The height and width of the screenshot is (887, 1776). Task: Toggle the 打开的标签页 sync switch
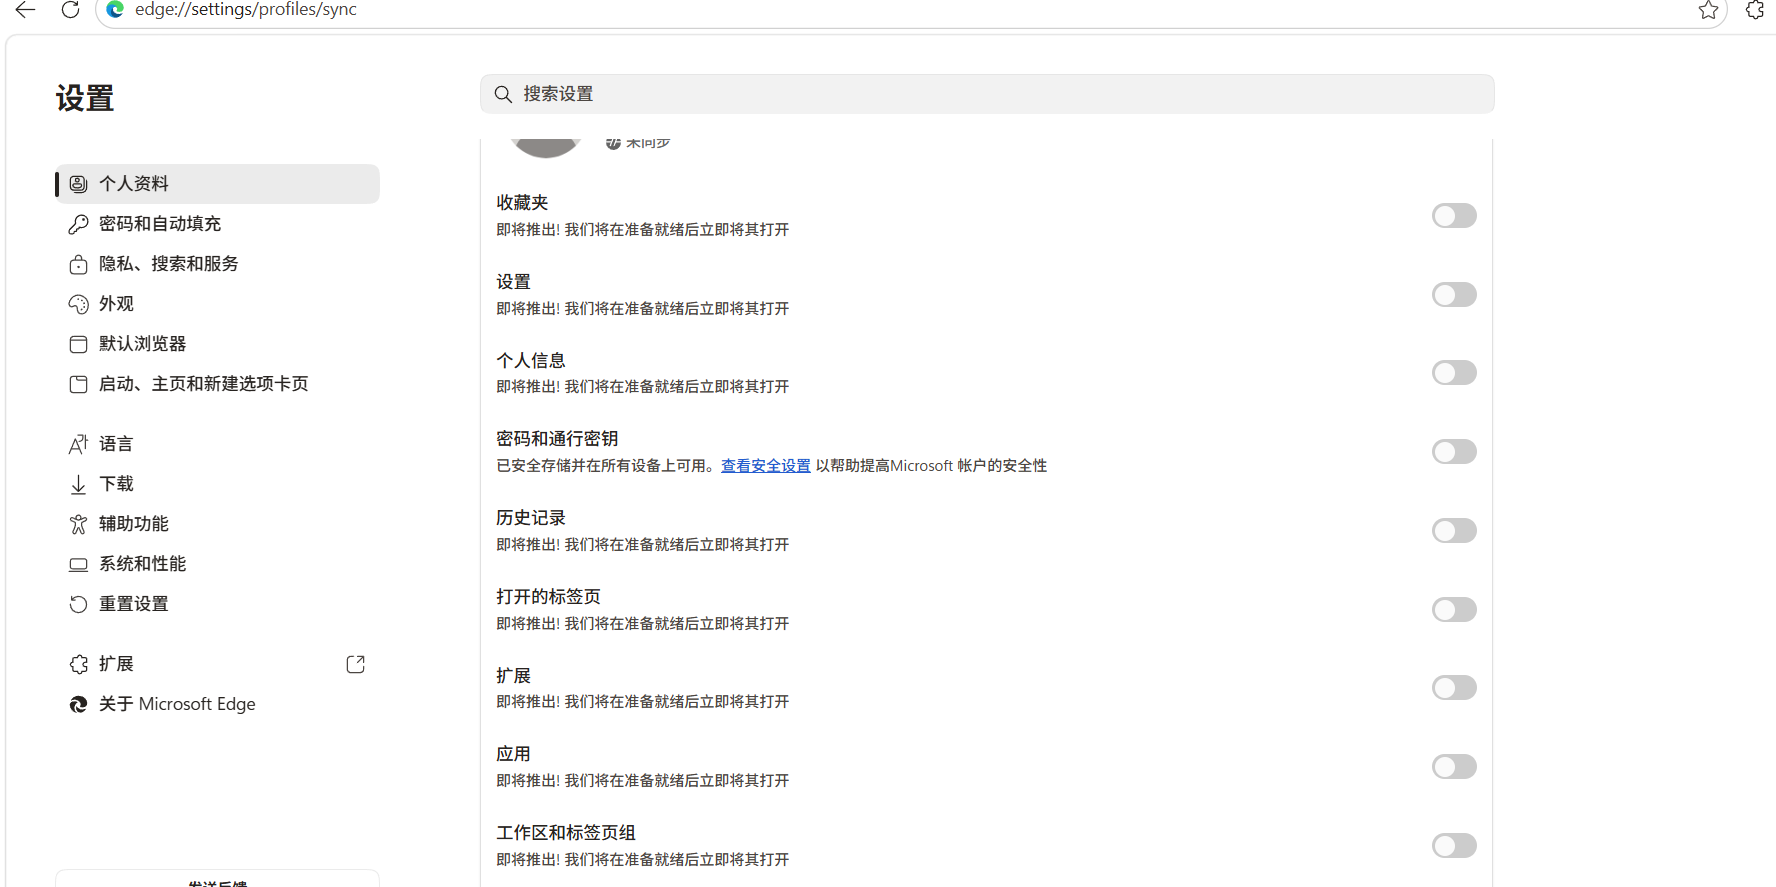[x=1454, y=610]
